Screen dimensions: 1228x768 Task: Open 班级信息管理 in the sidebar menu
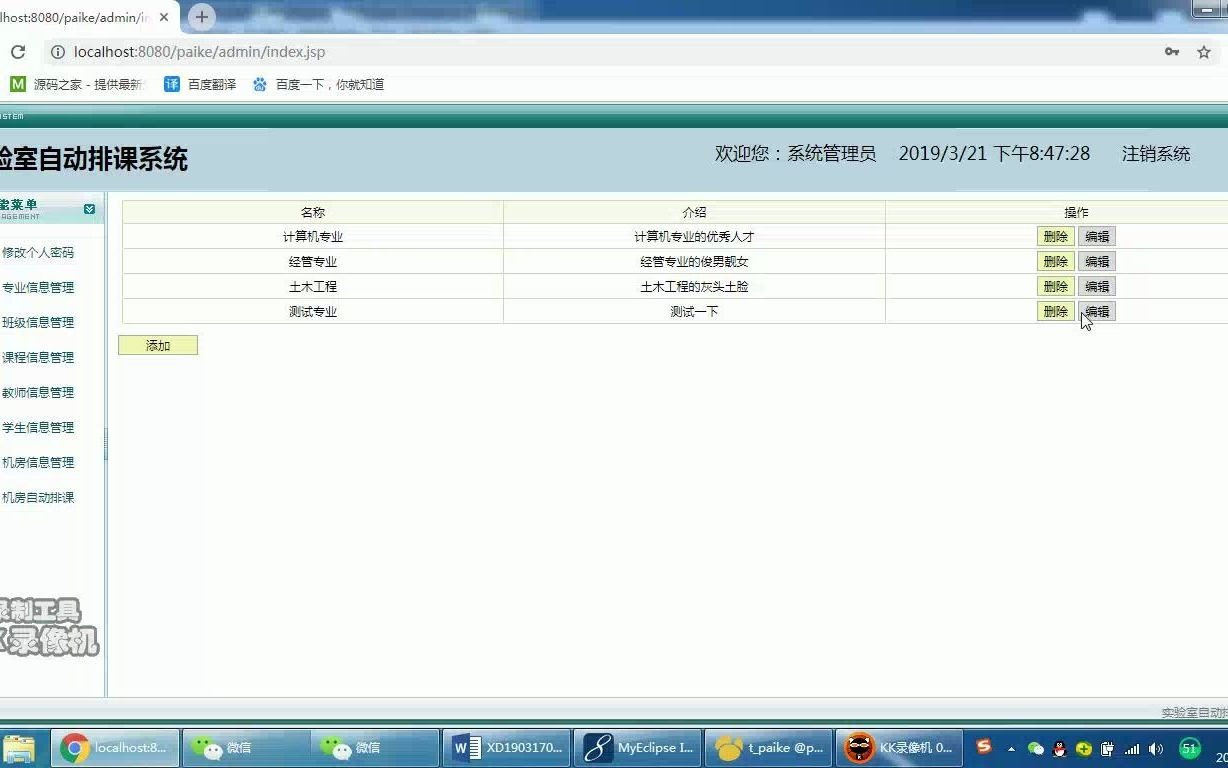coord(40,322)
